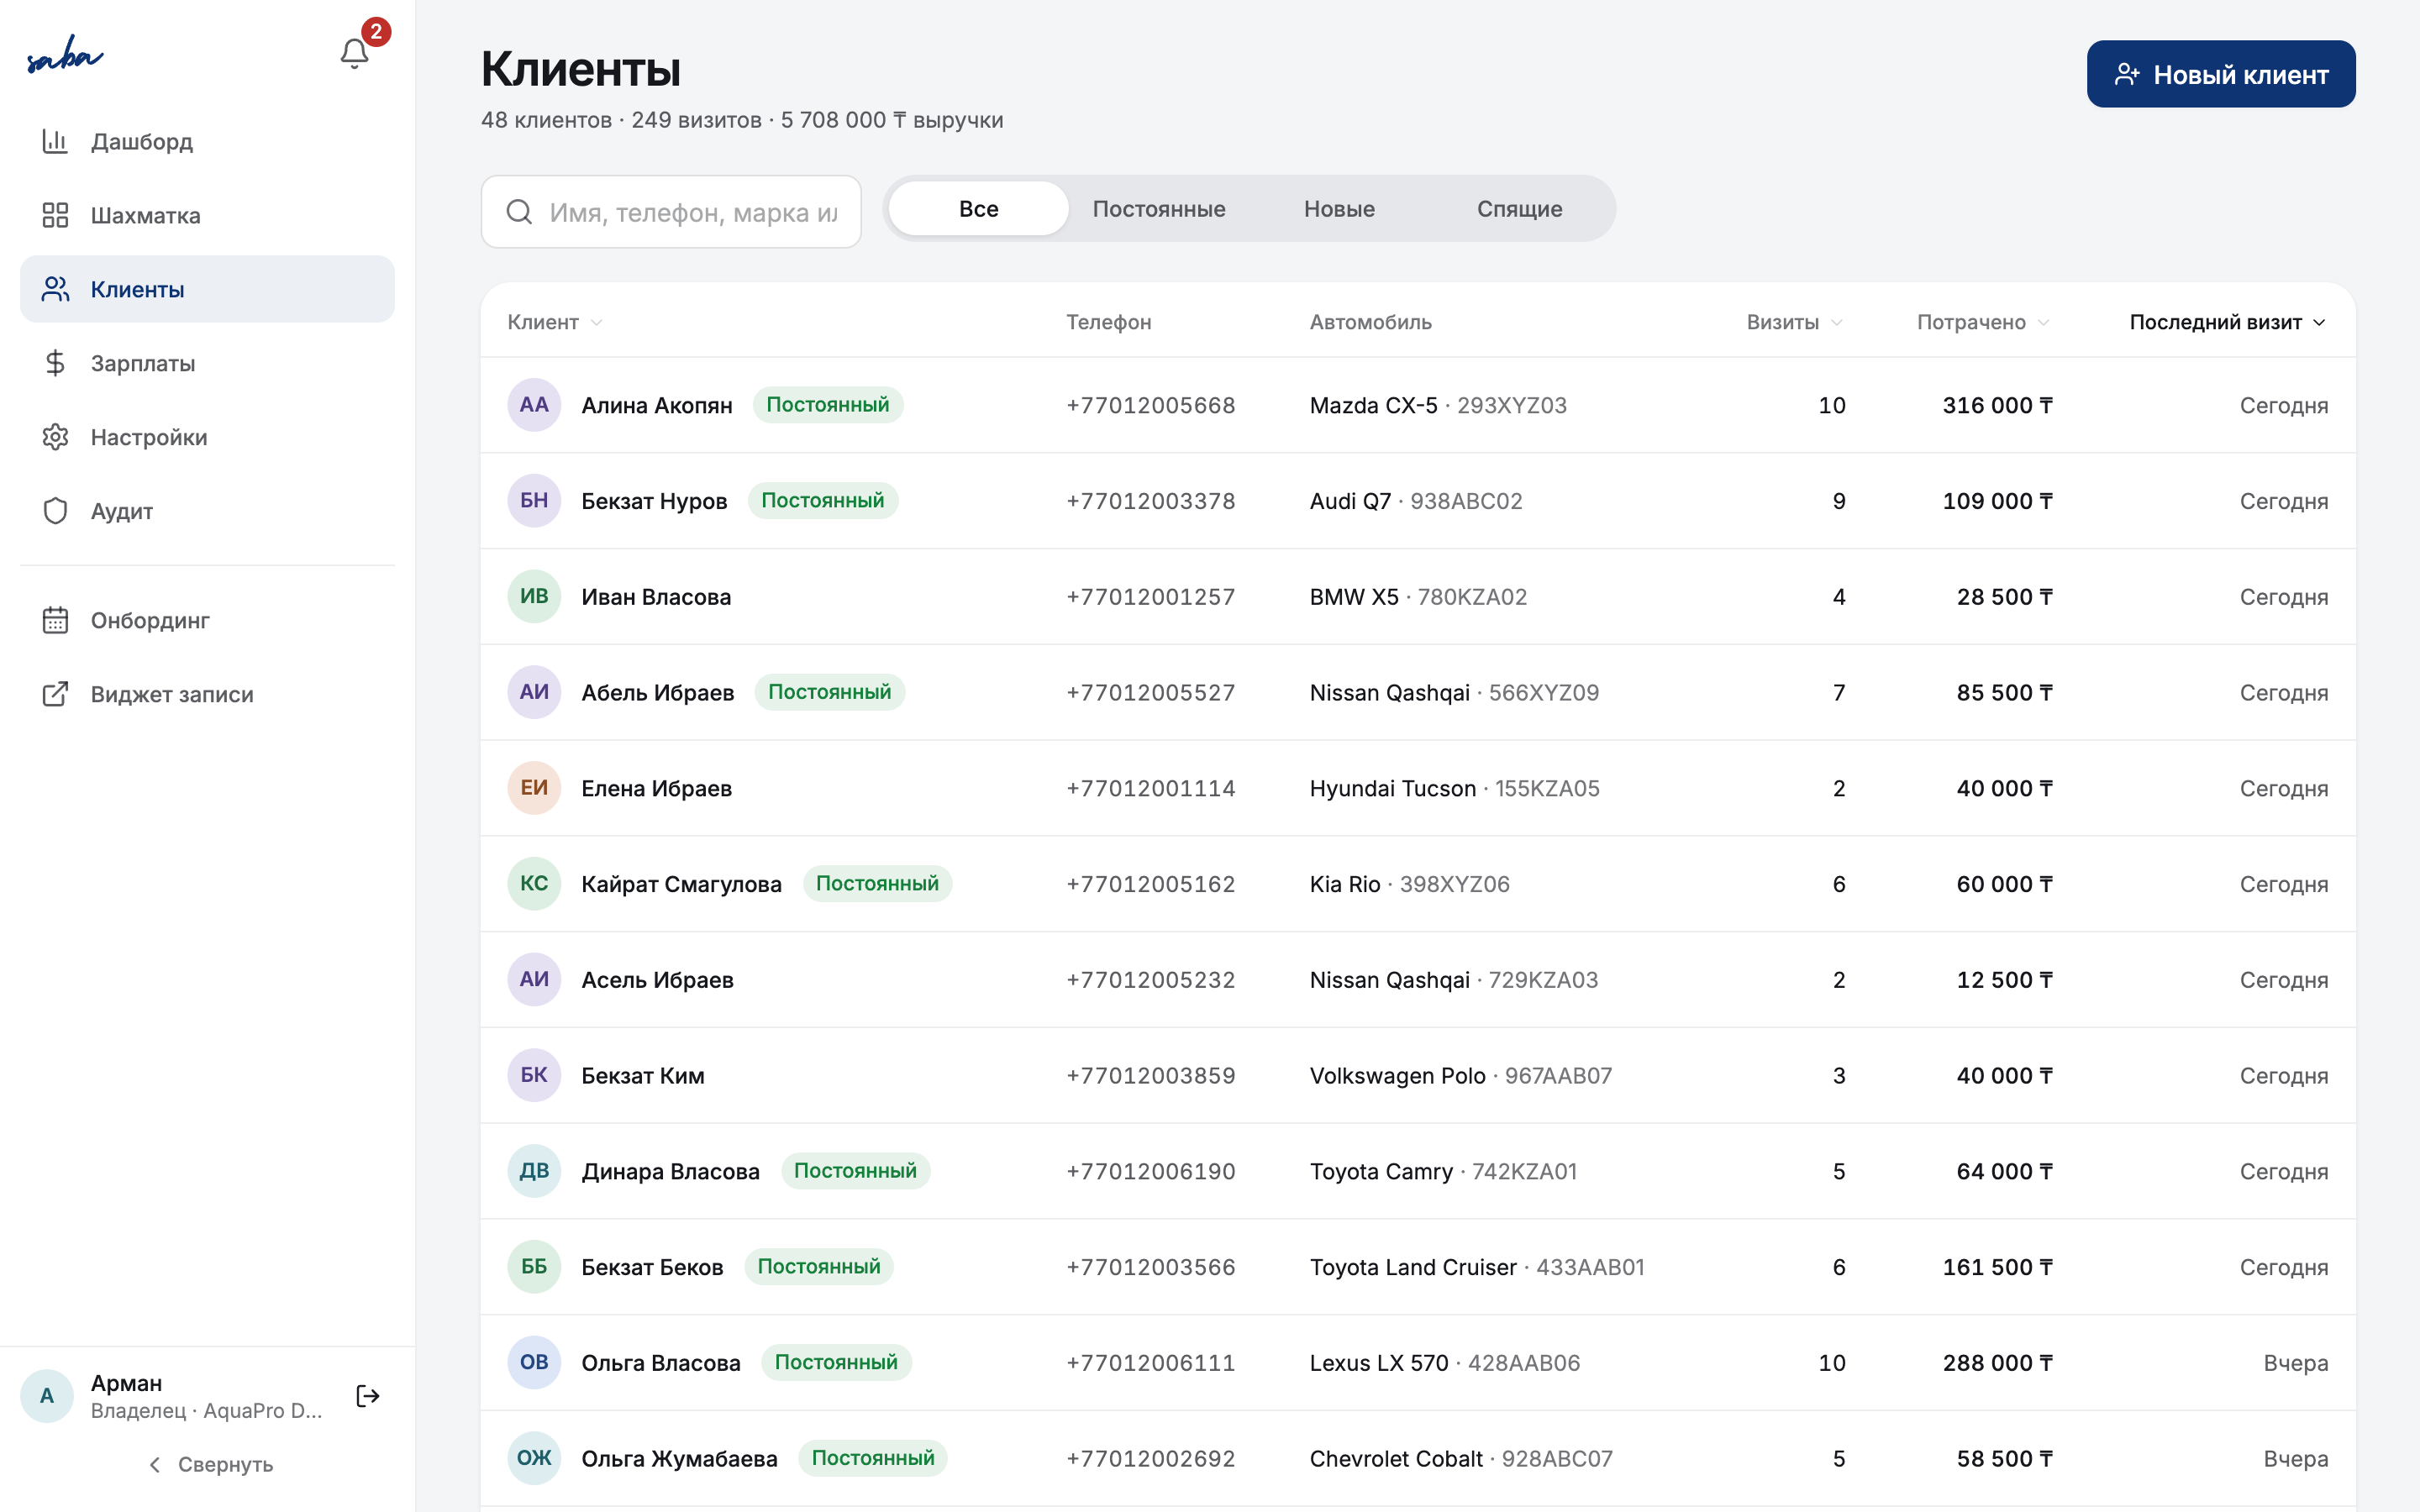Click spent amount 316 000 ₸

click(x=1997, y=405)
